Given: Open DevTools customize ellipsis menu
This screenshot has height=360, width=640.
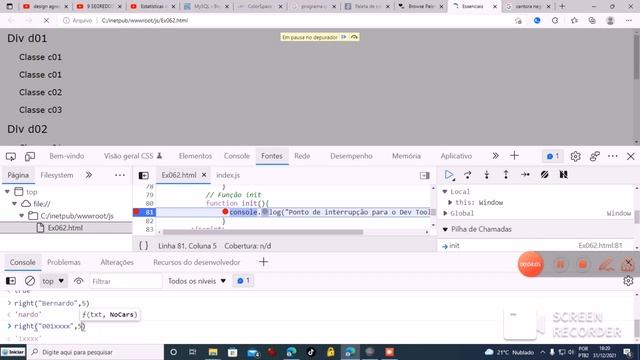Looking at the screenshot, I should pyautogui.click(x=613, y=156).
